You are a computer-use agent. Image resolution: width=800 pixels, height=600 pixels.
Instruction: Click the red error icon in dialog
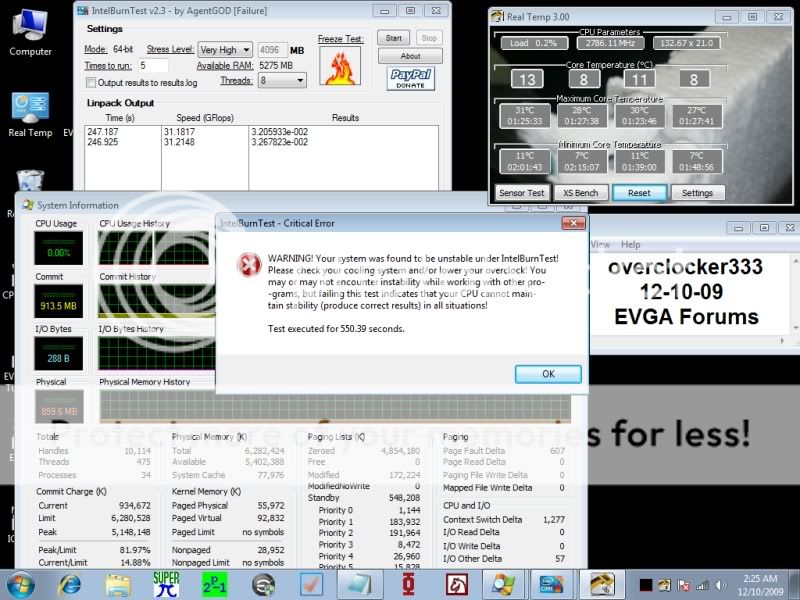coord(246,264)
